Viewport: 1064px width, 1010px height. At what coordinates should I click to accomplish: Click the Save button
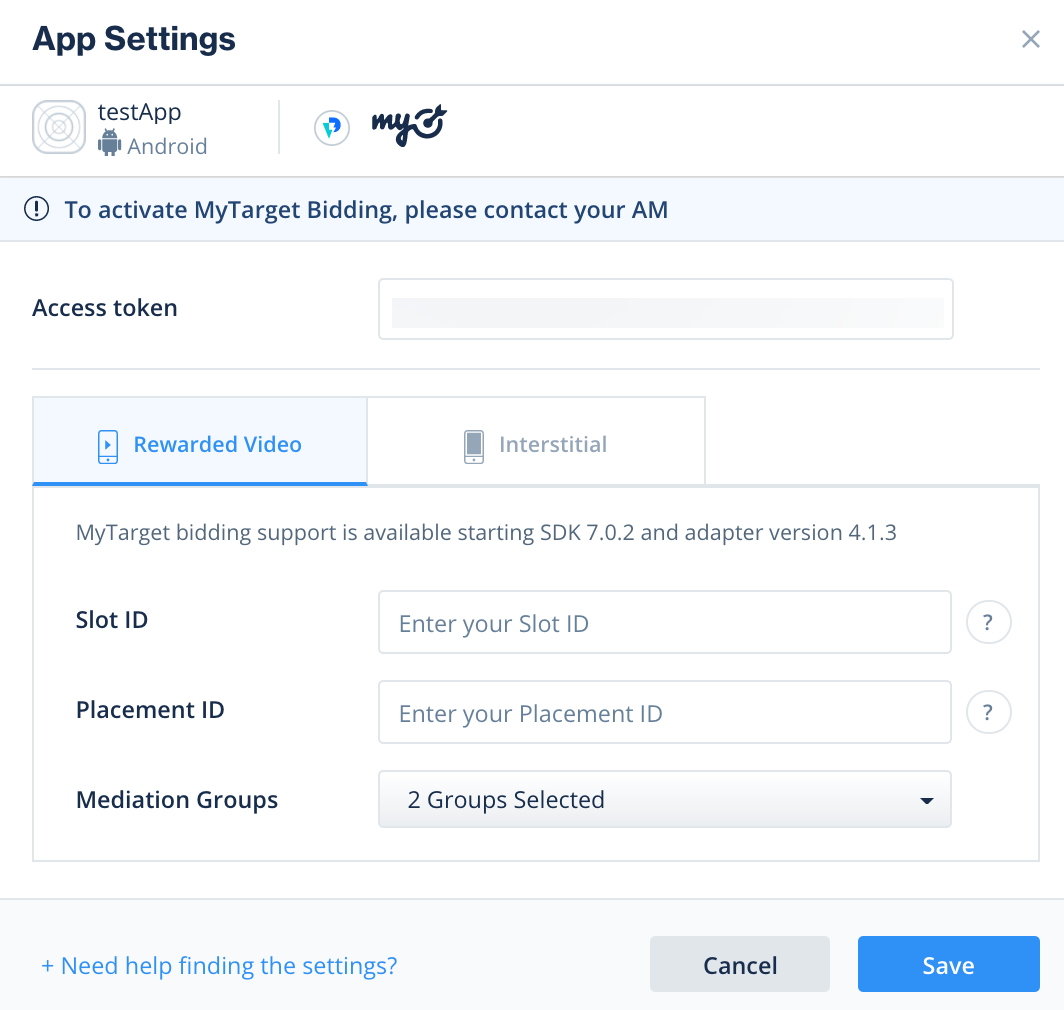tap(948, 964)
